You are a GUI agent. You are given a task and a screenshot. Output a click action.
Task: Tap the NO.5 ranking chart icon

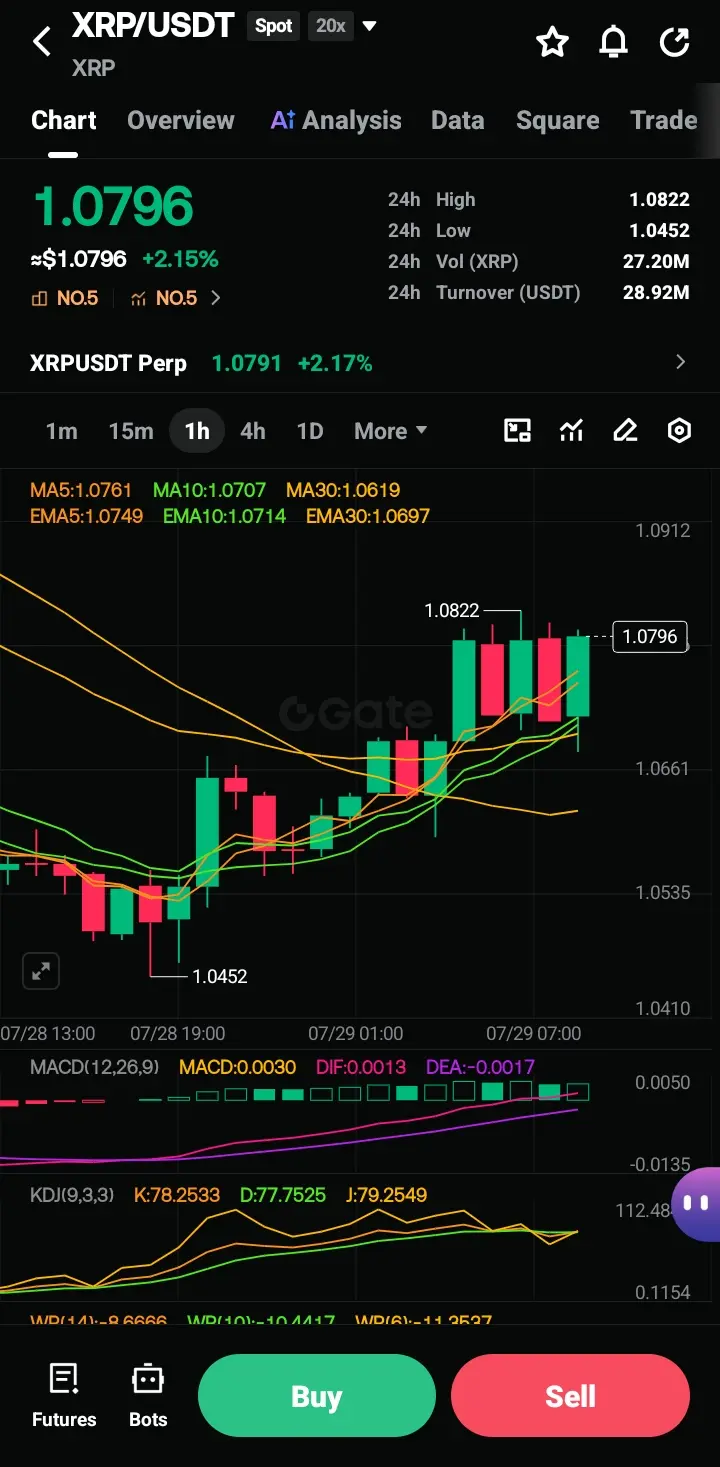(138, 298)
